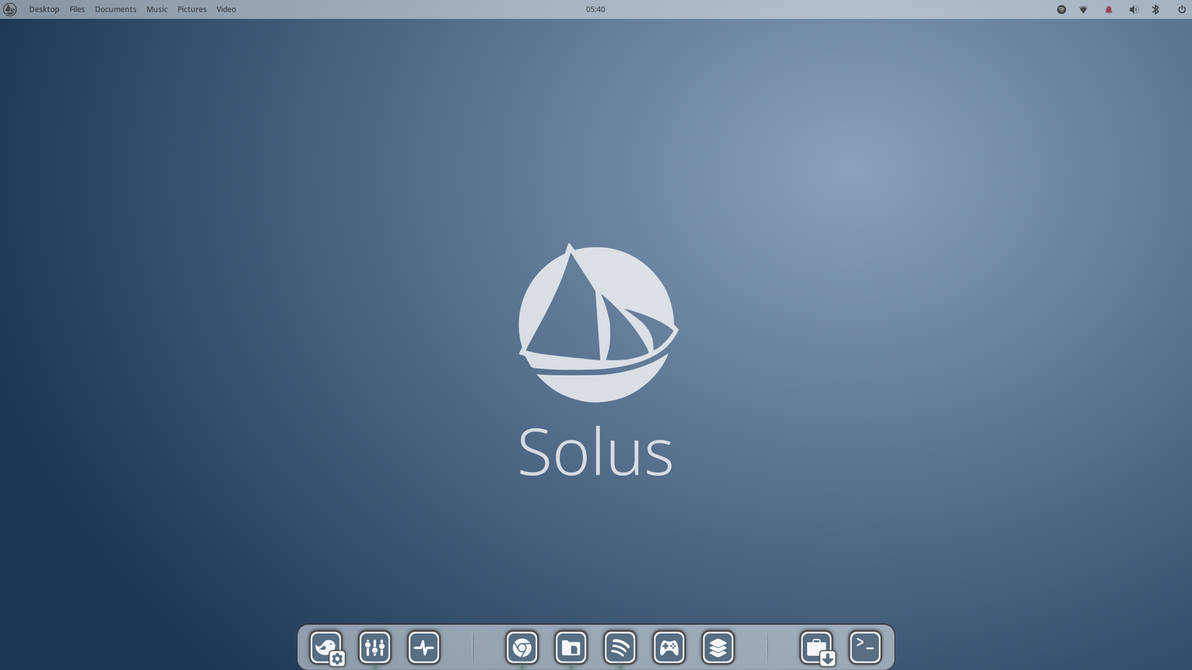Toggle Bluetooth from the system tray

click(x=1156, y=9)
